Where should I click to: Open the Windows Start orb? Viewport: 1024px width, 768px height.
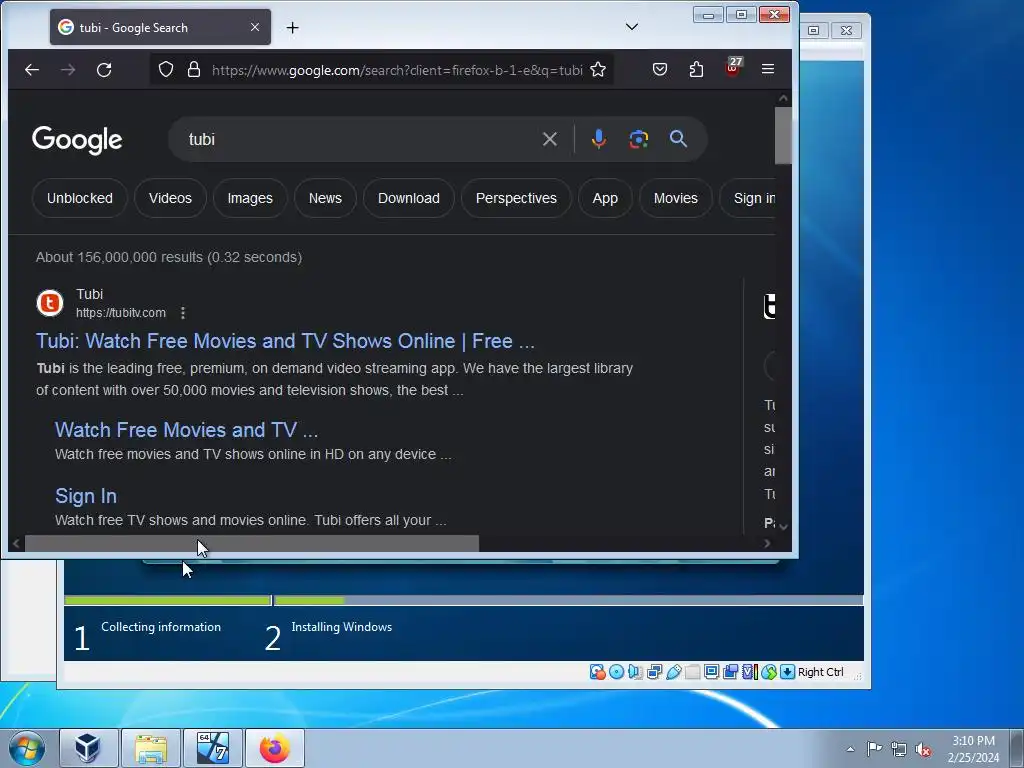(x=27, y=748)
